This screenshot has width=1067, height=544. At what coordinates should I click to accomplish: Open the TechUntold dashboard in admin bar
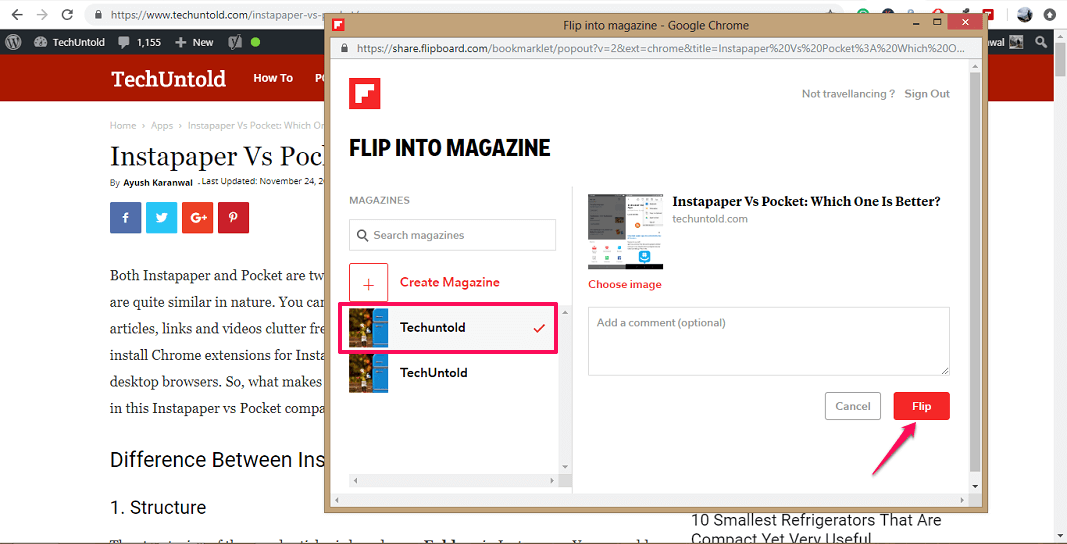[69, 42]
